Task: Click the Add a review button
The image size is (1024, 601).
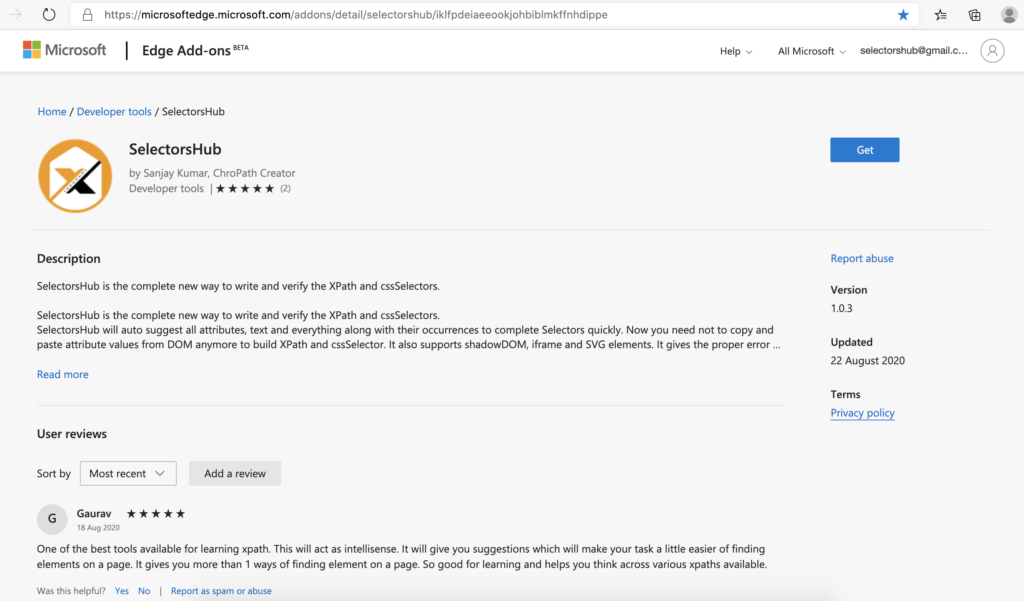Action: (234, 473)
